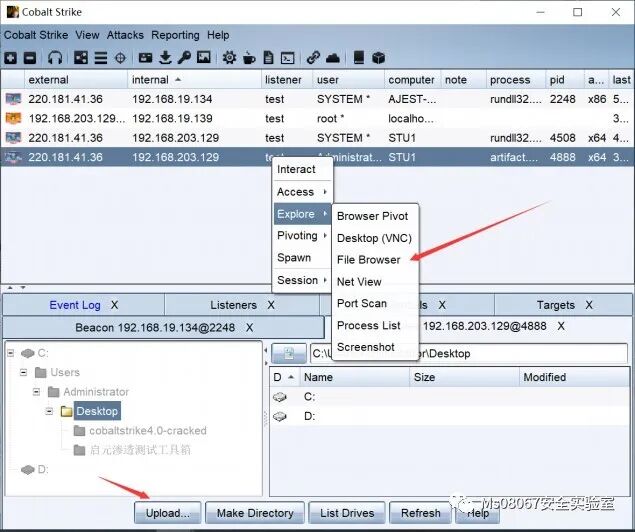This screenshot has height=532, width=635.
Task: Click the document macro toolbar icon
Action: tap(268, 57)
